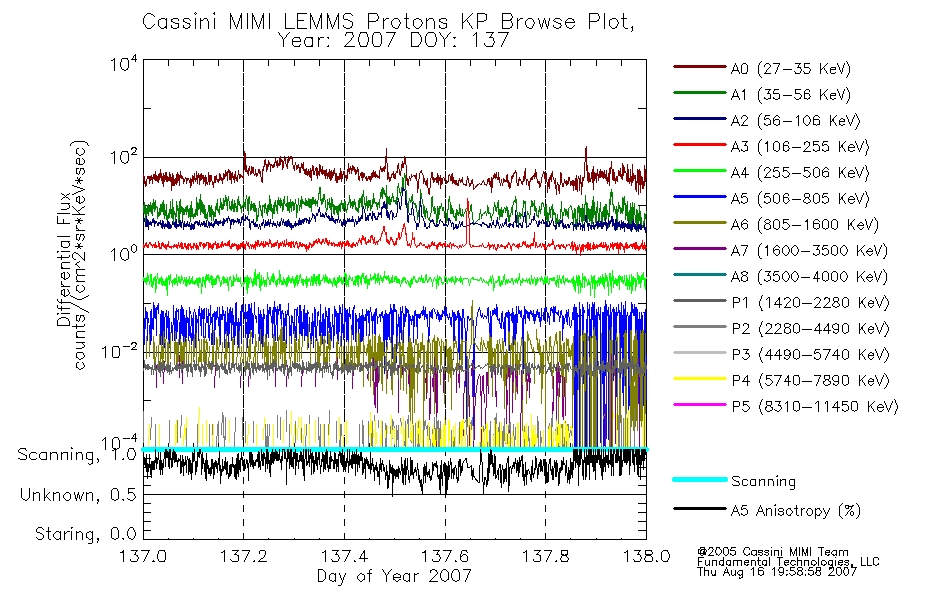Click the Year: 2007 DOY: 137 subtitle

coord(393,41)
